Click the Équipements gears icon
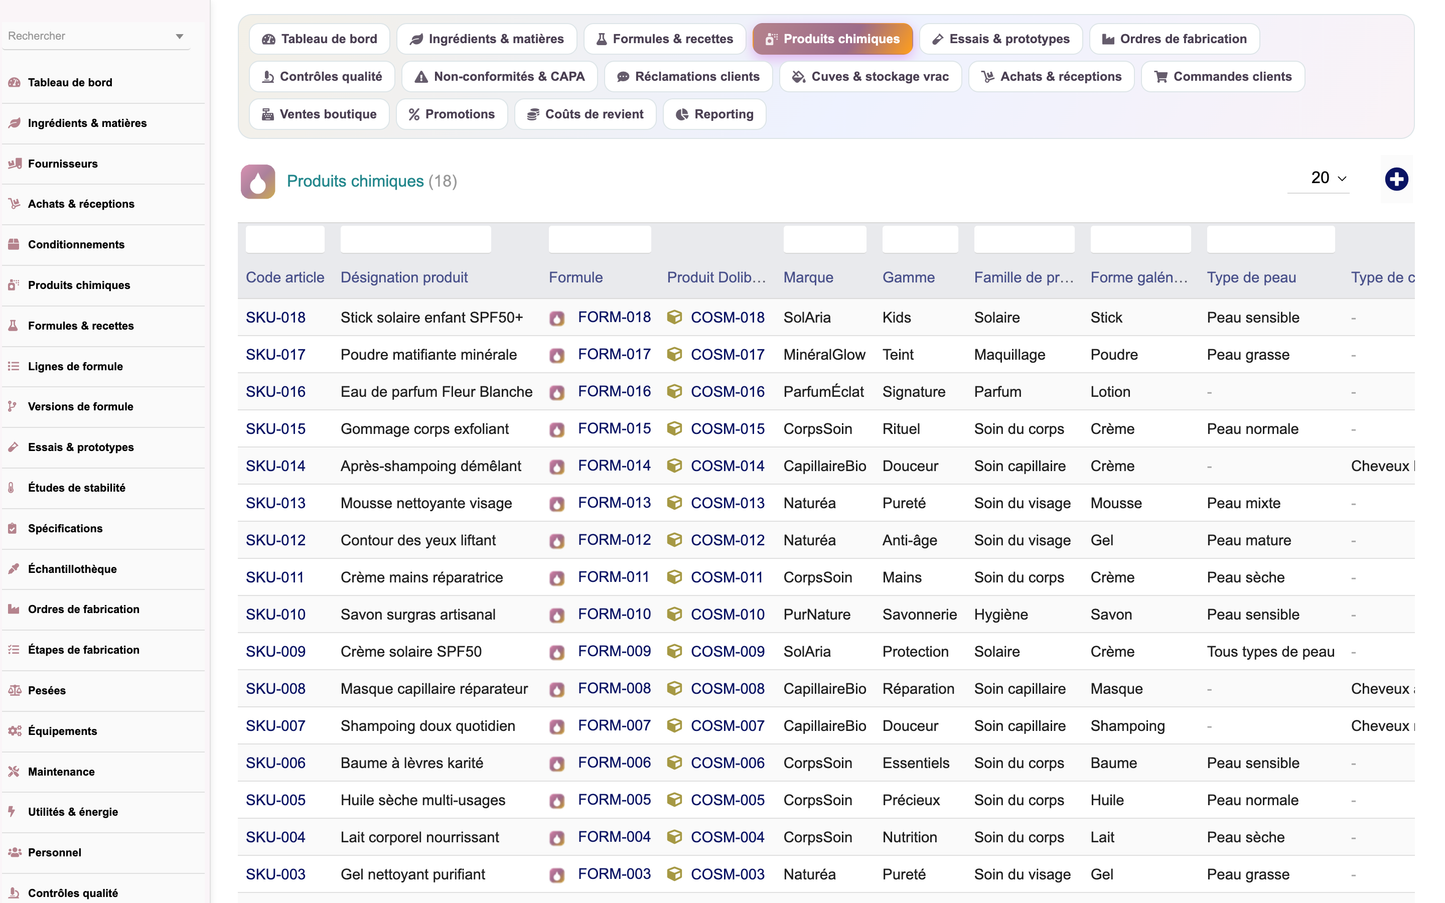Screen dimensions: 1445x903 pos(14,731)
